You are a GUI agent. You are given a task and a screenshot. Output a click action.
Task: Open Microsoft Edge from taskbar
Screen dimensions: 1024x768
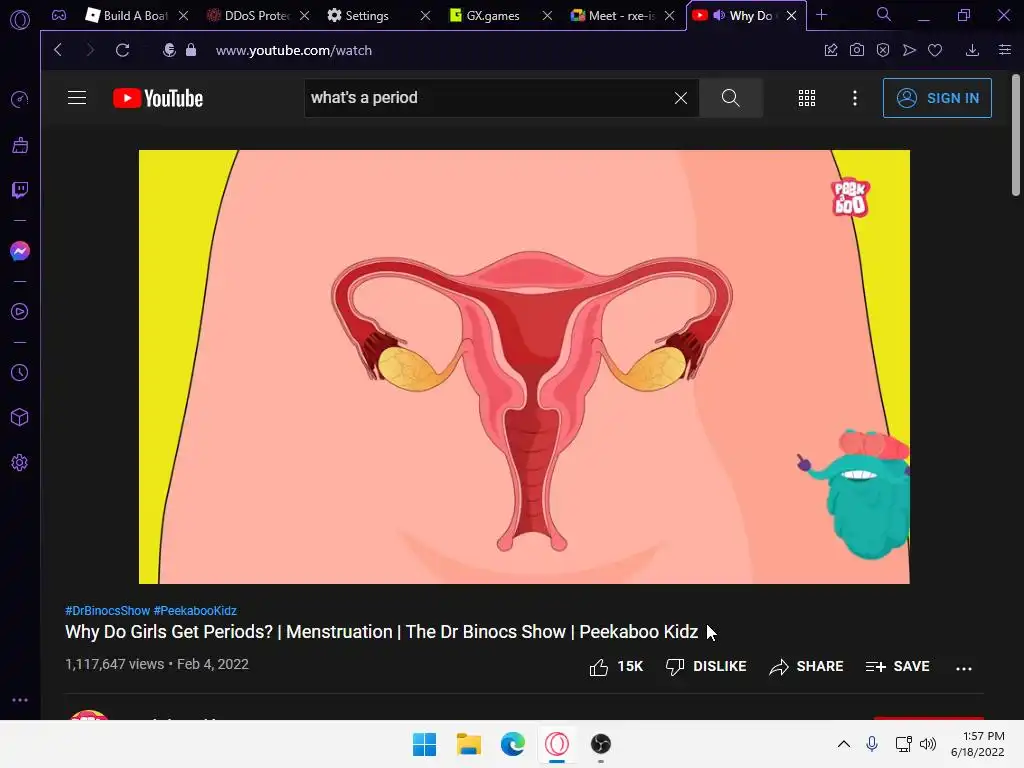[x=513, y=744]
